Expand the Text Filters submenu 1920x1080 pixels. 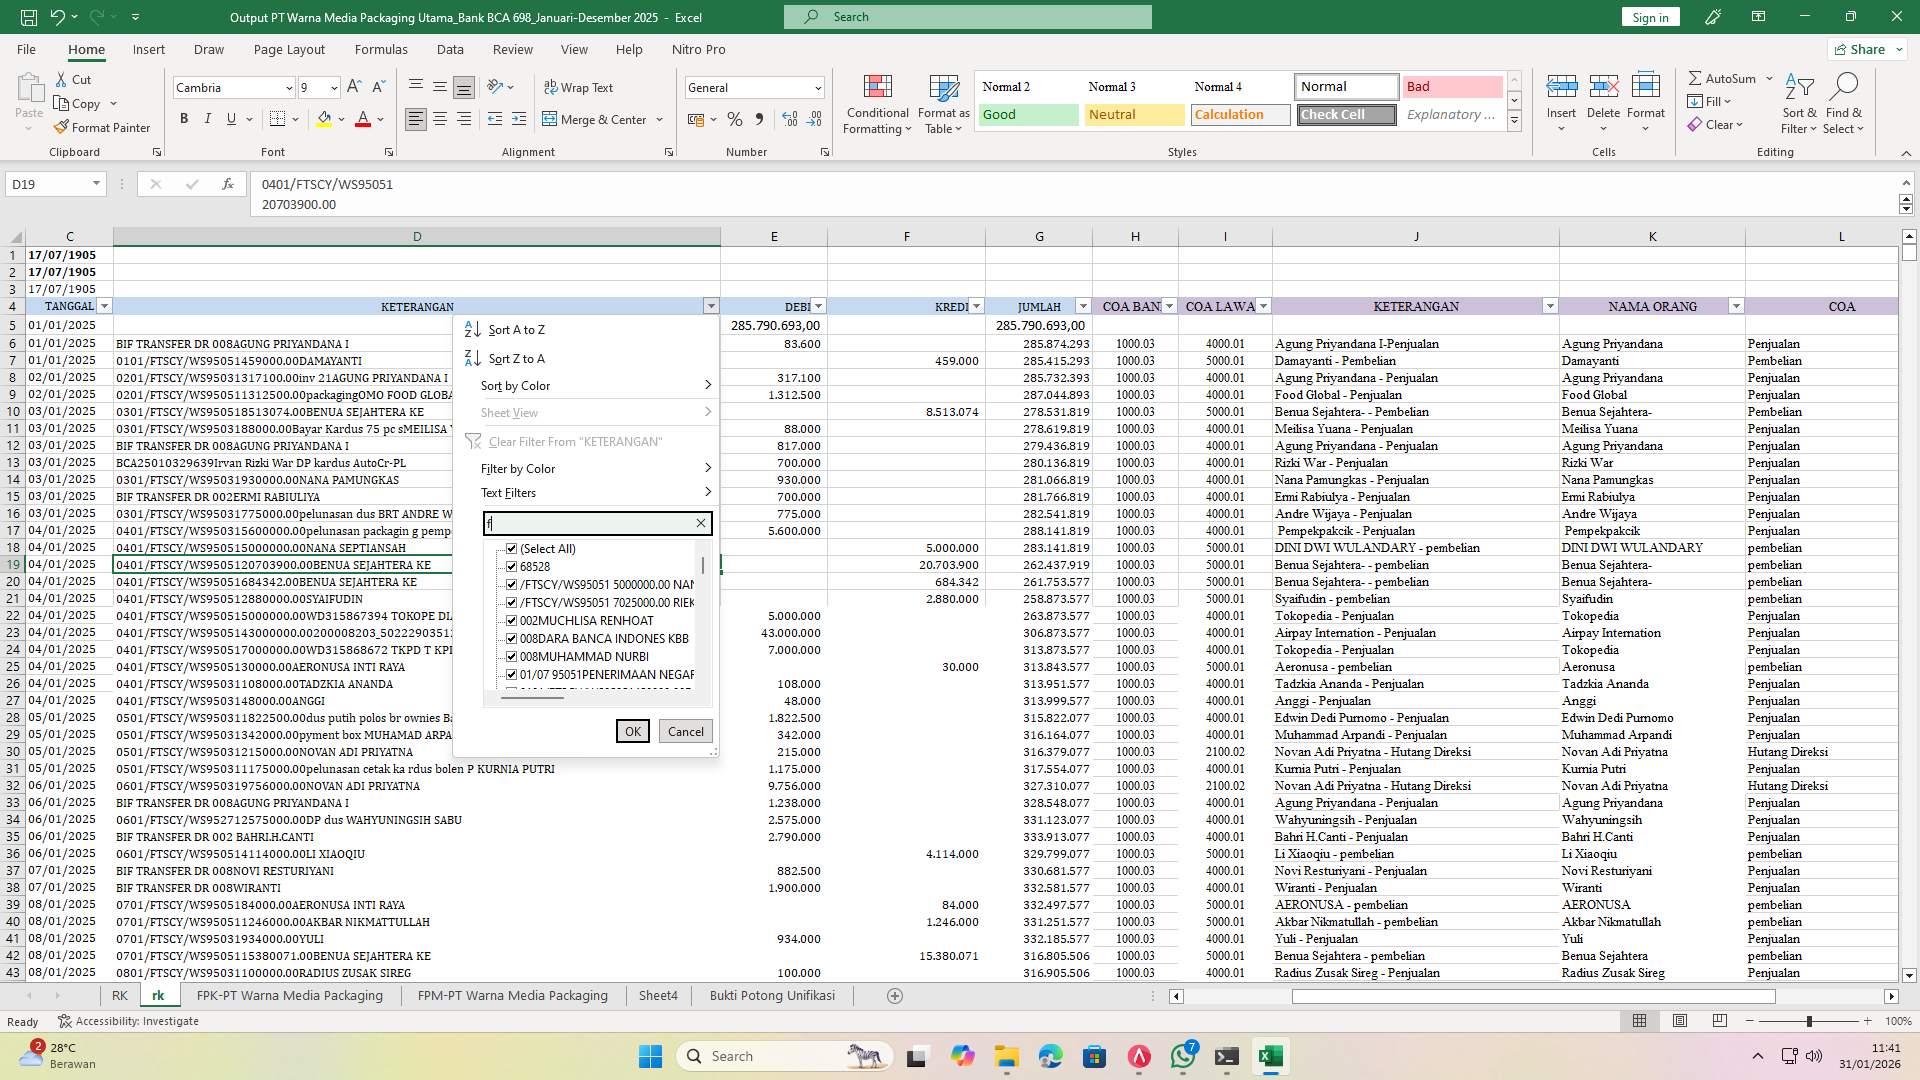point(509,492)
